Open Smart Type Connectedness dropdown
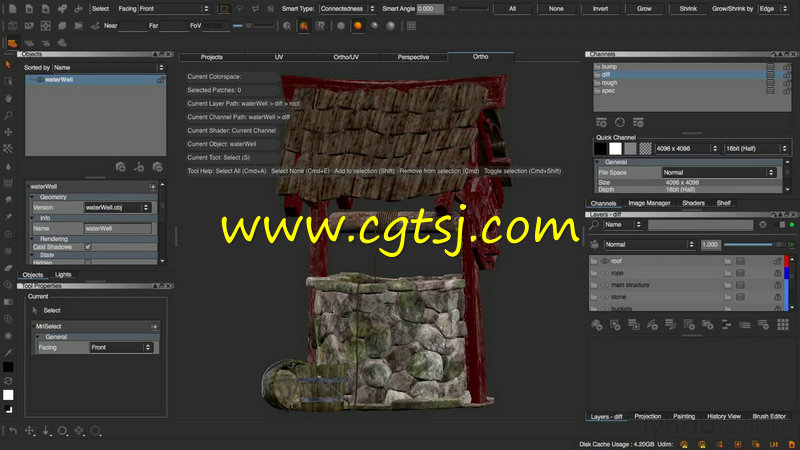This screenshot has height=450, width=800. pyautogui.click(x=347, y=9)
